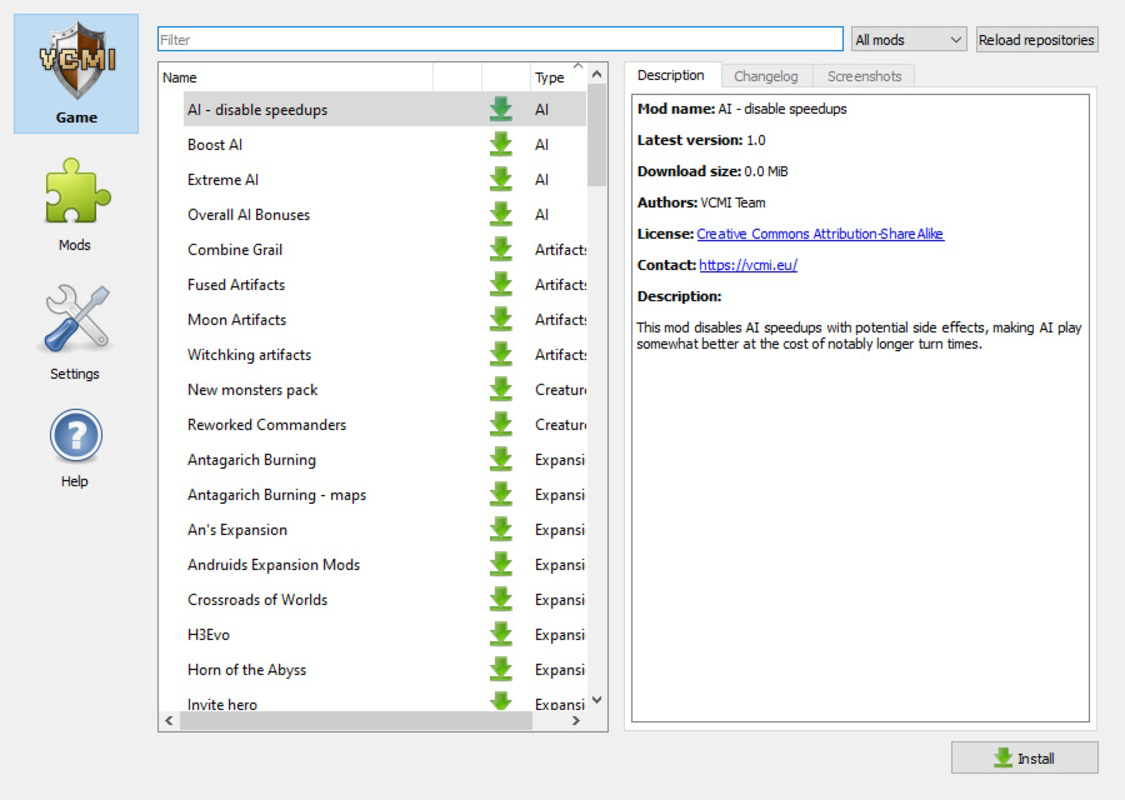The height and width of the screenshot is (800, 1125).
Task: Click download arrow for Andruids Expansion Mods
Action: pos(501,564)
